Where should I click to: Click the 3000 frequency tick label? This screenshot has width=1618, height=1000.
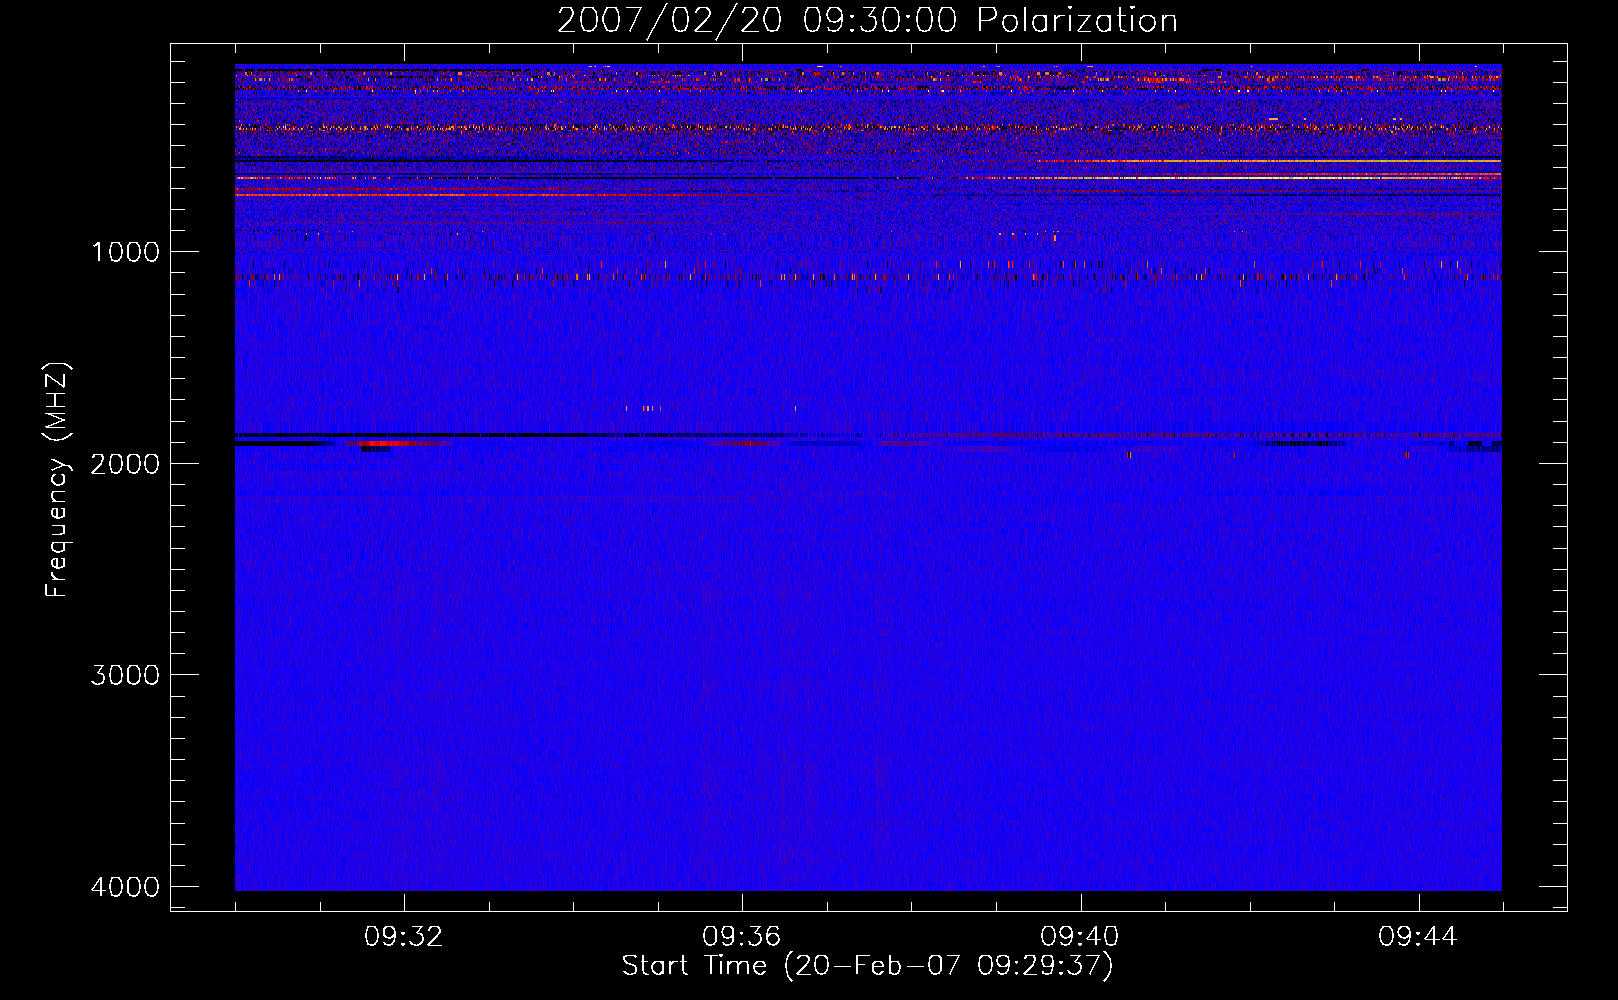(x=125, y=675)
